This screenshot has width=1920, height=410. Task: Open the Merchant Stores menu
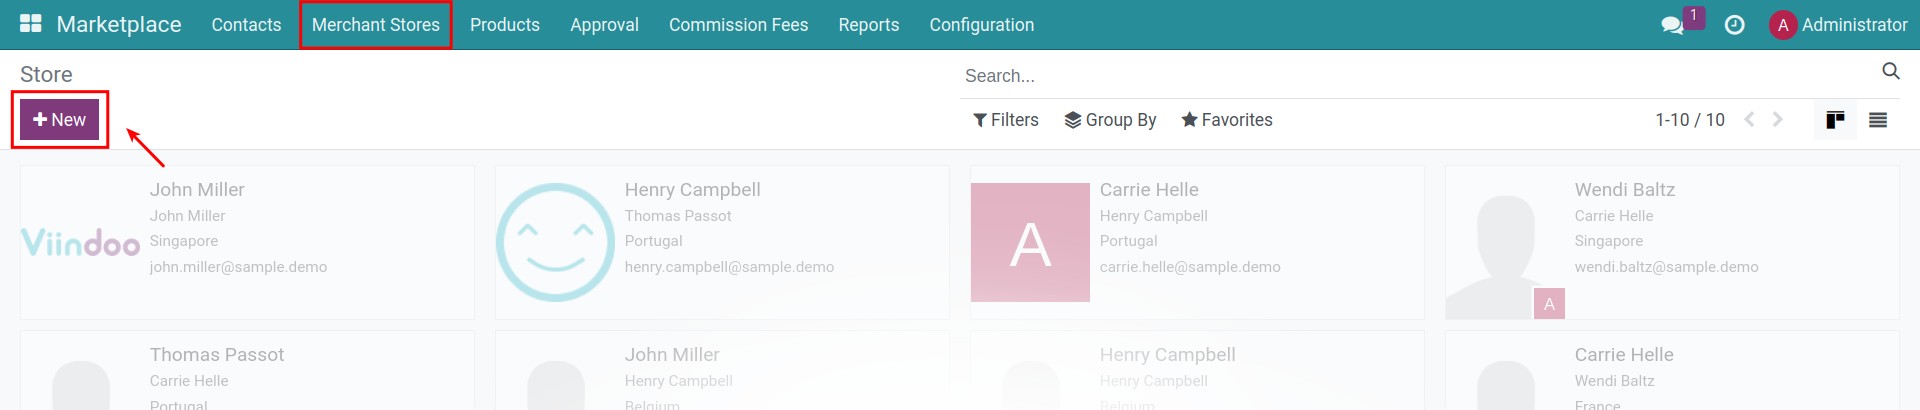coord(376,25)
